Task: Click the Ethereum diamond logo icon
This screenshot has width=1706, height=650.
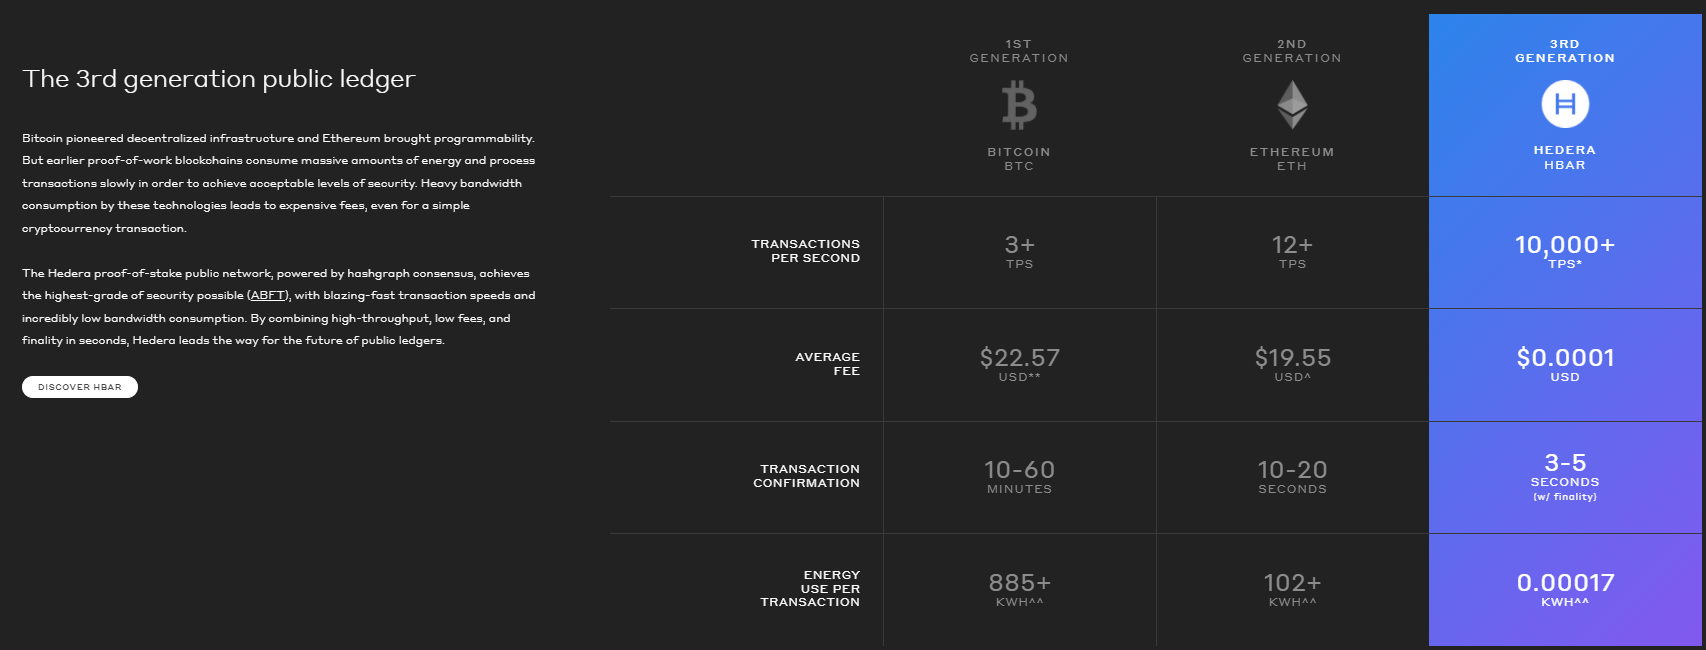Action: point(1292,105)
